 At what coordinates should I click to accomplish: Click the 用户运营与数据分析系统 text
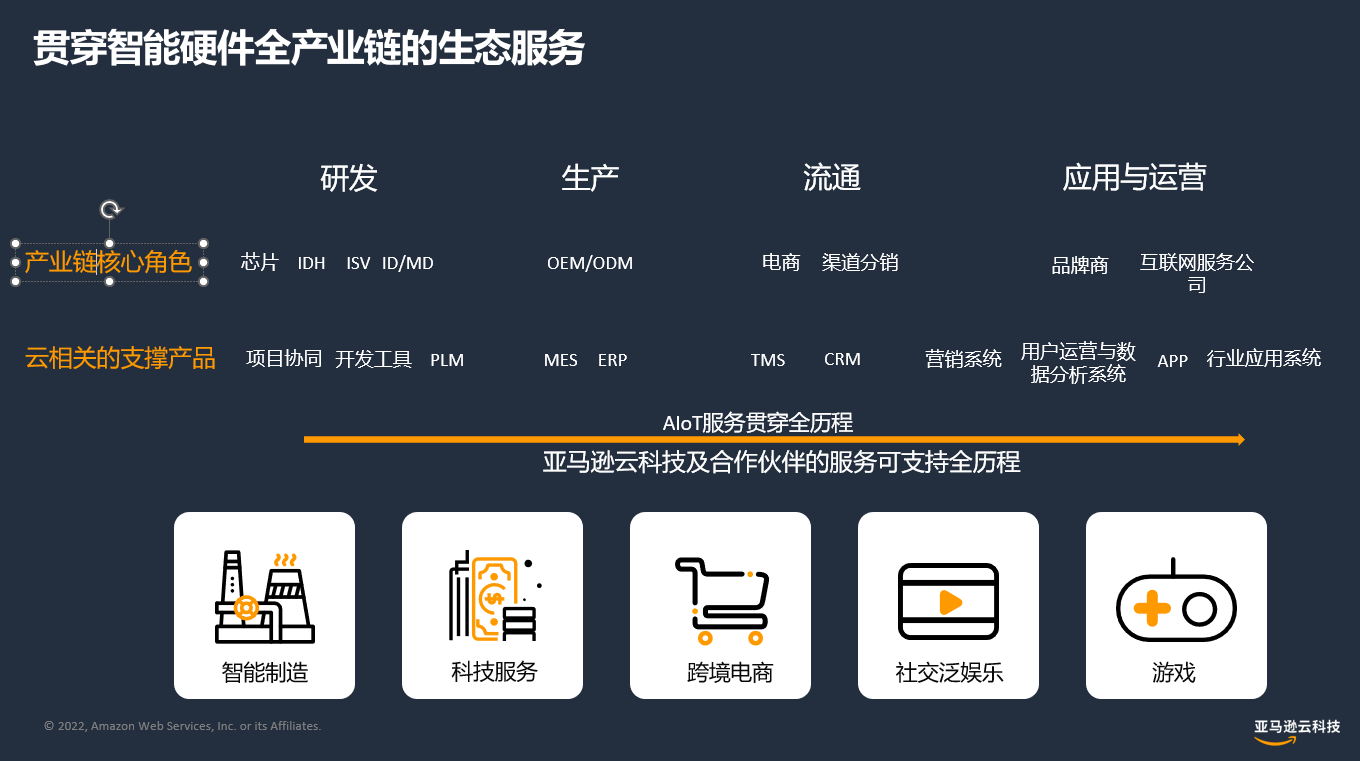point(1078,362)
